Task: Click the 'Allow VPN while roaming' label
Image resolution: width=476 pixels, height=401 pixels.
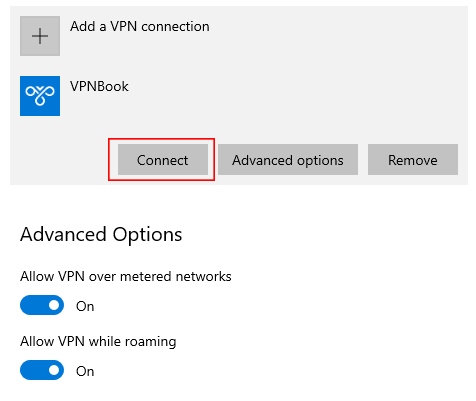Action: tap(98, 342)
